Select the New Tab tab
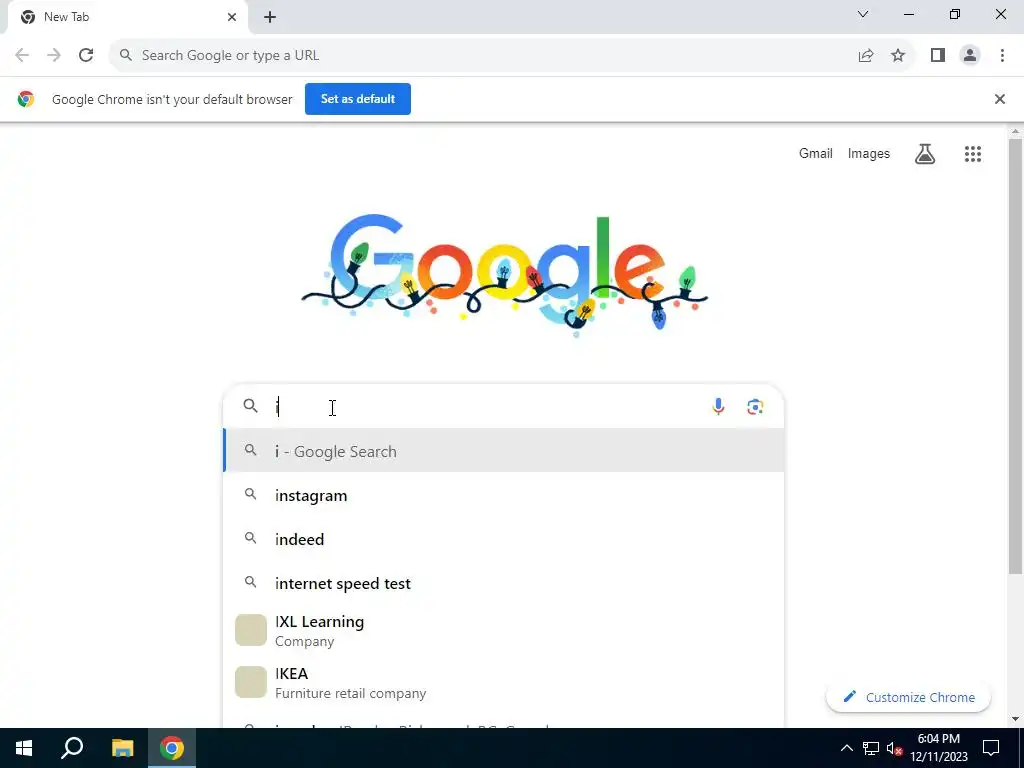The height and width of the screenshot is (768, 1024). tap(127, 18)
